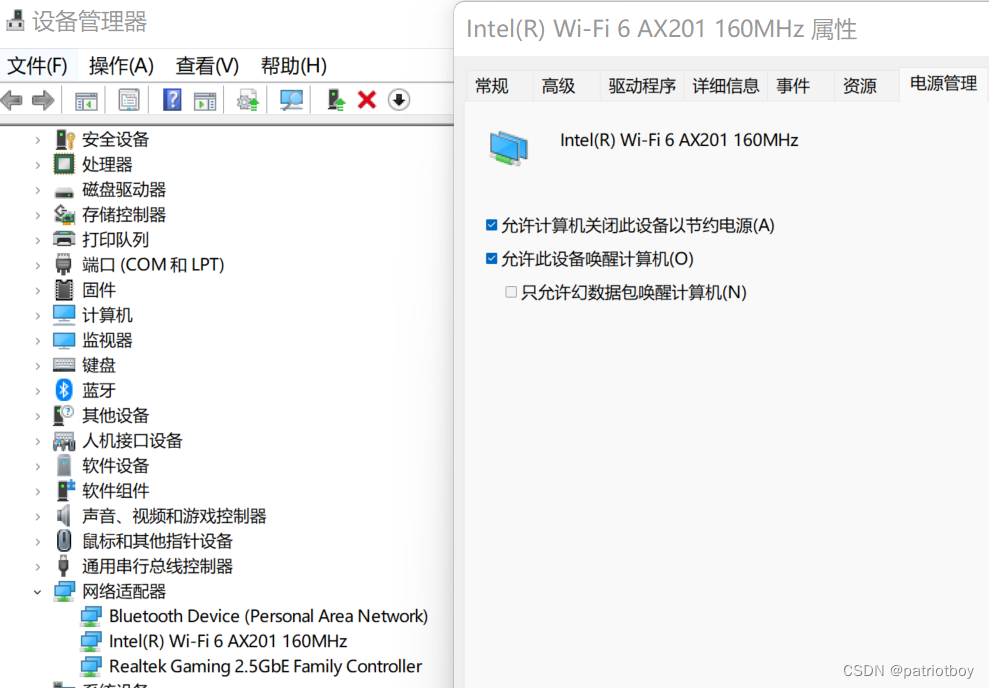The width and height of the screenshot is (989, 688).
Task: Click the 蓝牙 Bluetooth icon
Action: click(x=64, y=390)
